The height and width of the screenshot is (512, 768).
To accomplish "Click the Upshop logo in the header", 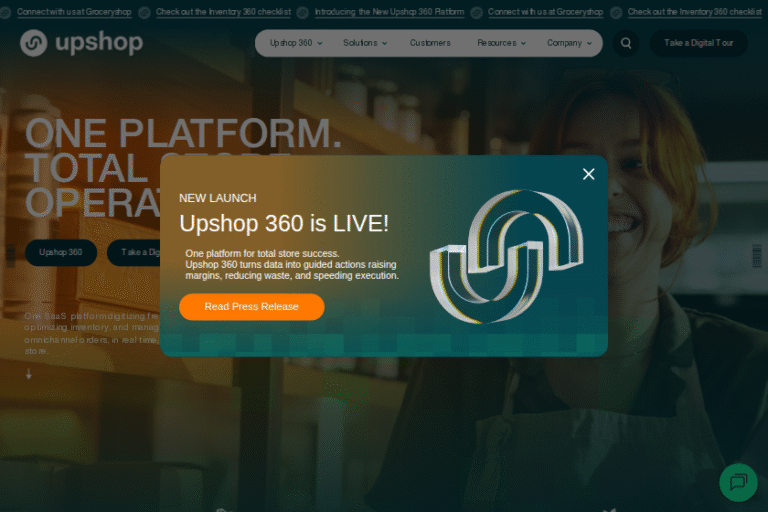I will tap(81, 43).
